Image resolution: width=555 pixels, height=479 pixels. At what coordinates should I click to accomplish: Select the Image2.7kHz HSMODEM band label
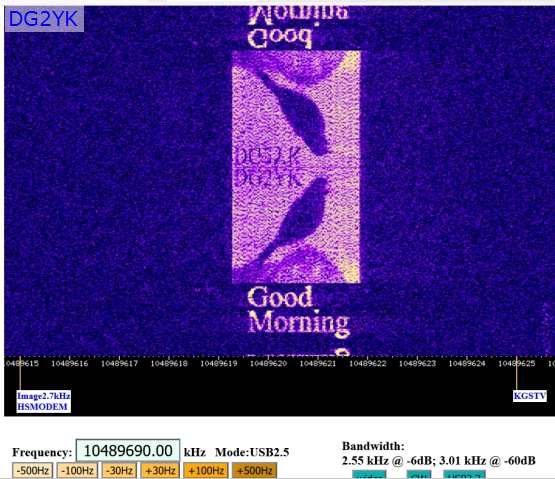(x=44, y=401)
